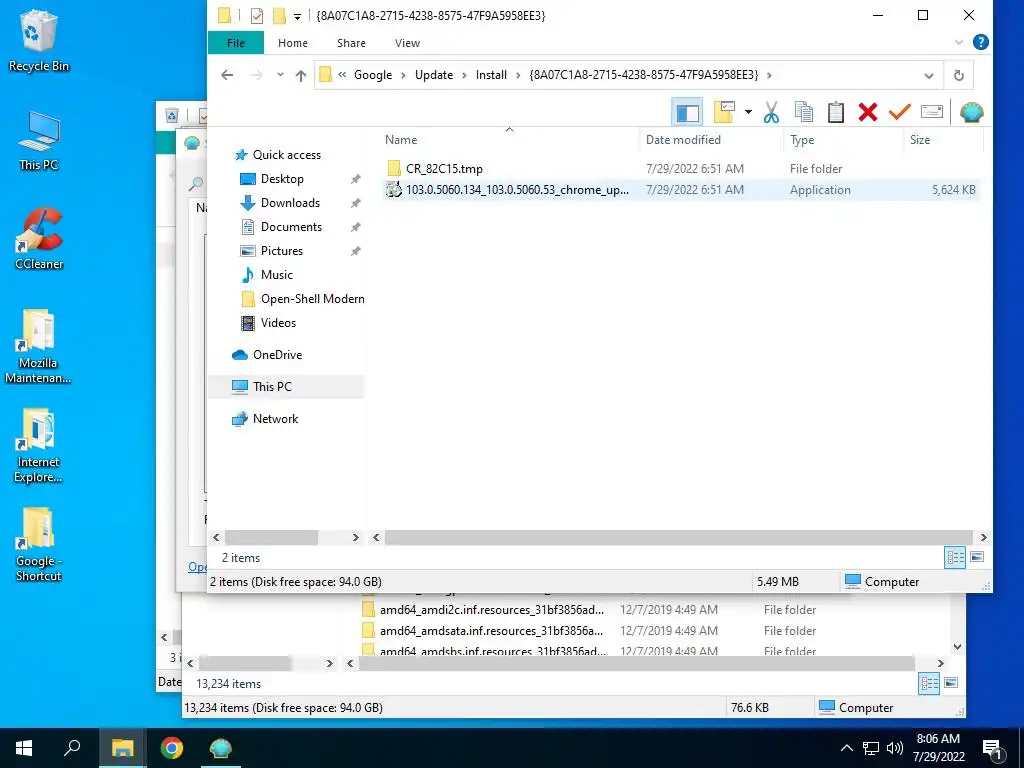Switch back window to large icons view
This screenshot has height=768, width=1024.
[x=952, y=683]
